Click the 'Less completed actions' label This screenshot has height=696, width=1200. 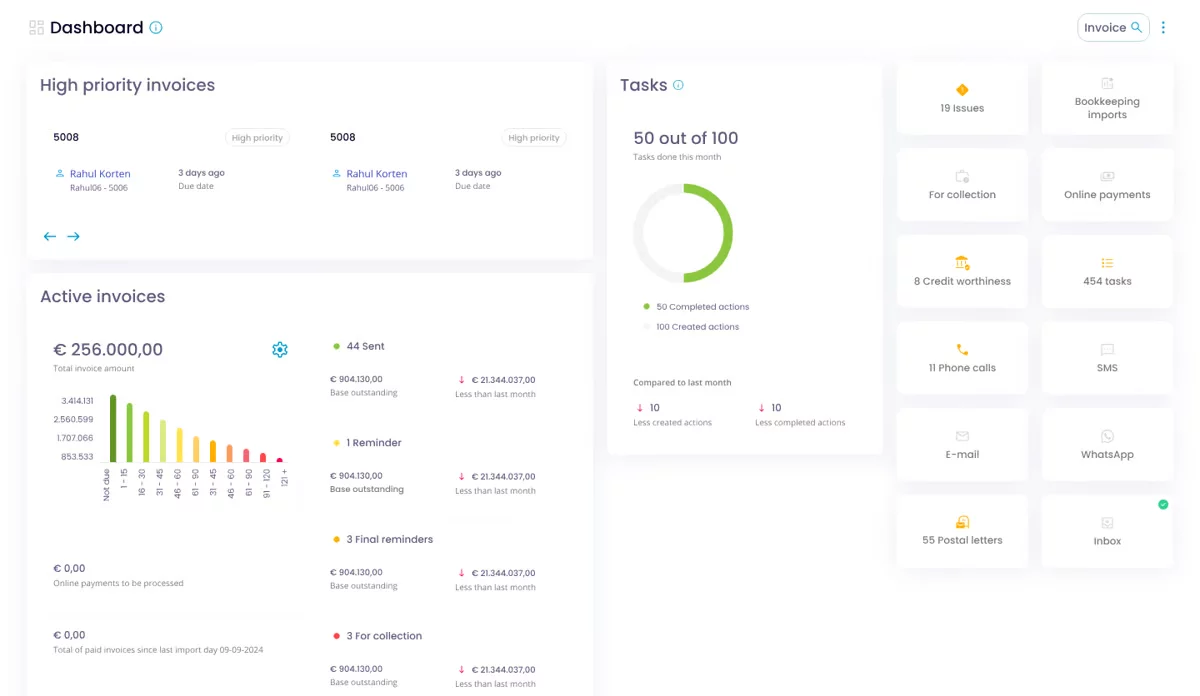(800, 423)
